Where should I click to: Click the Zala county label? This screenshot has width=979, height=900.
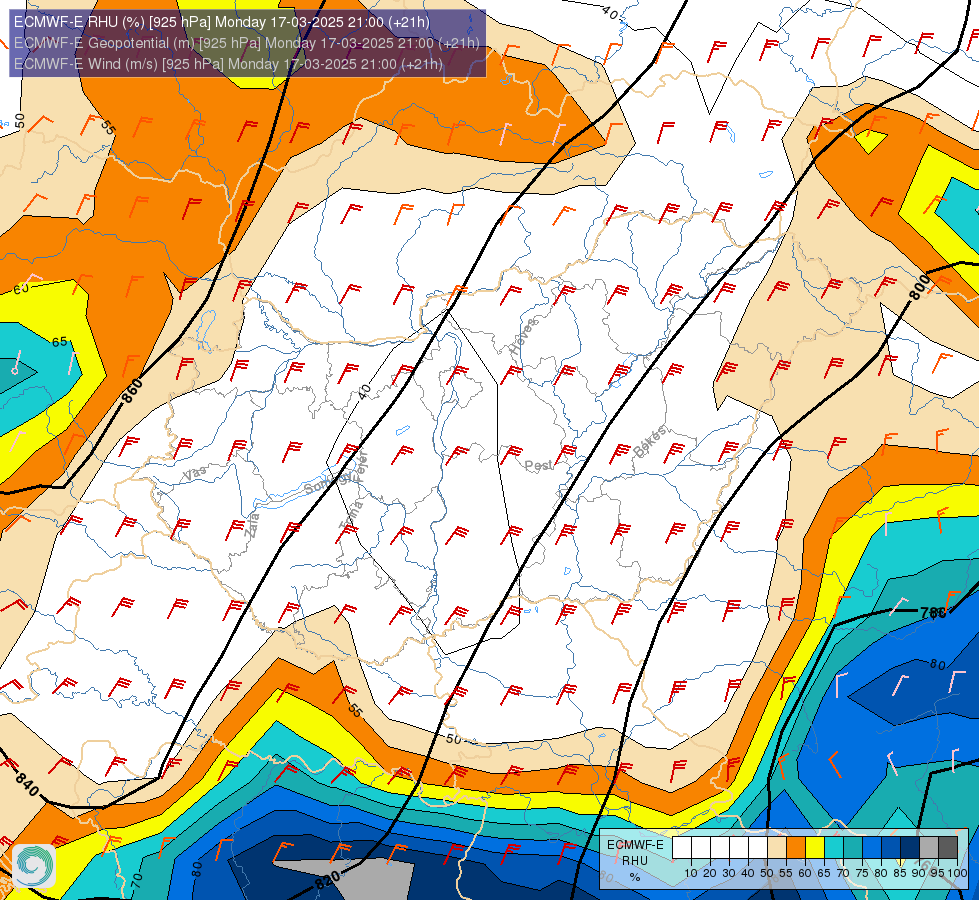pos(252,525)
